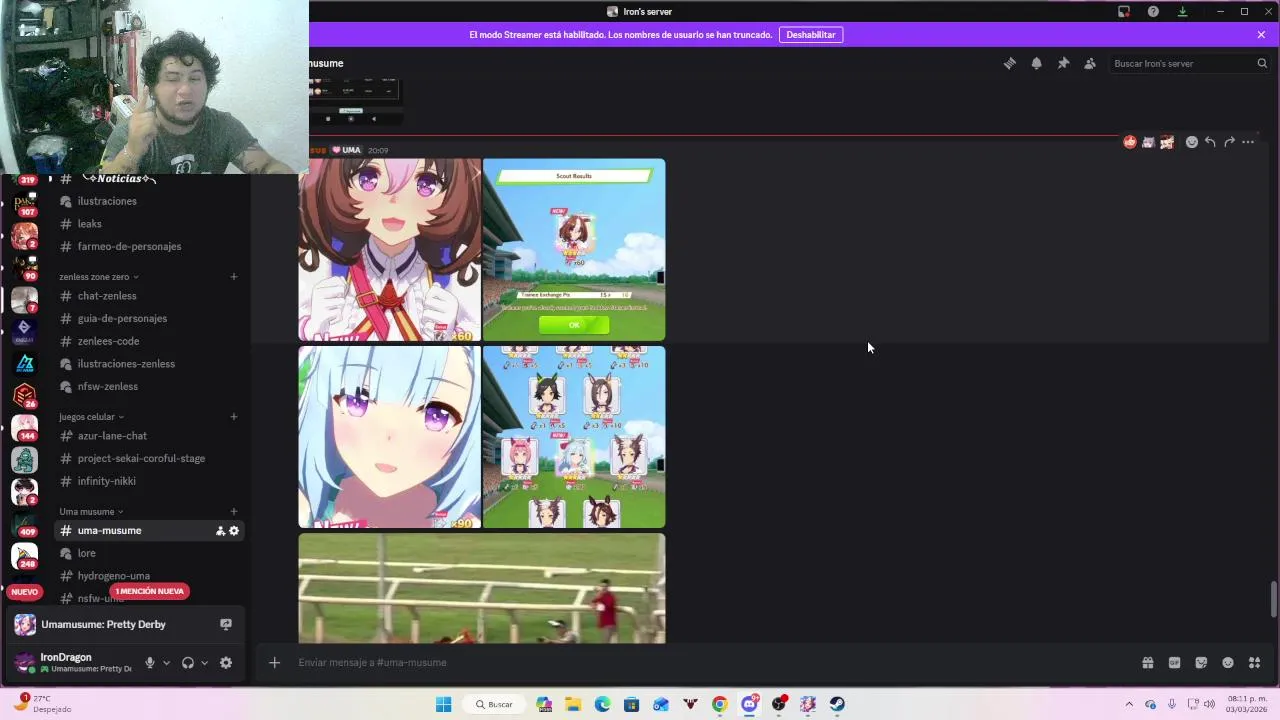1280x720 pixels.
Task: Open notification settings bell icon
Action: click(1037, 63)
